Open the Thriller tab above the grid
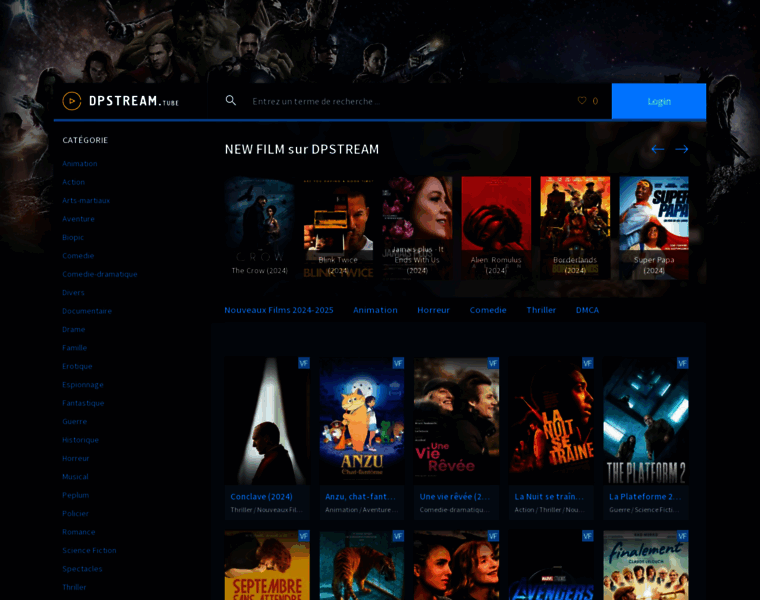The image size is (760, 600). [x=541, y=310]
